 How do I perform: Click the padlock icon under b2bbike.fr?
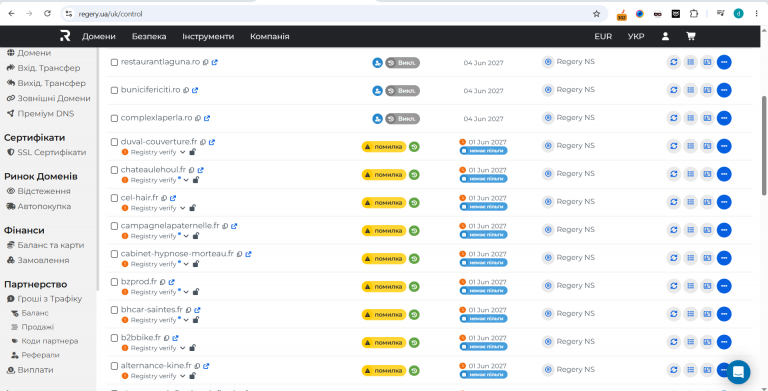pyautogui.click(x=192, y=348)
